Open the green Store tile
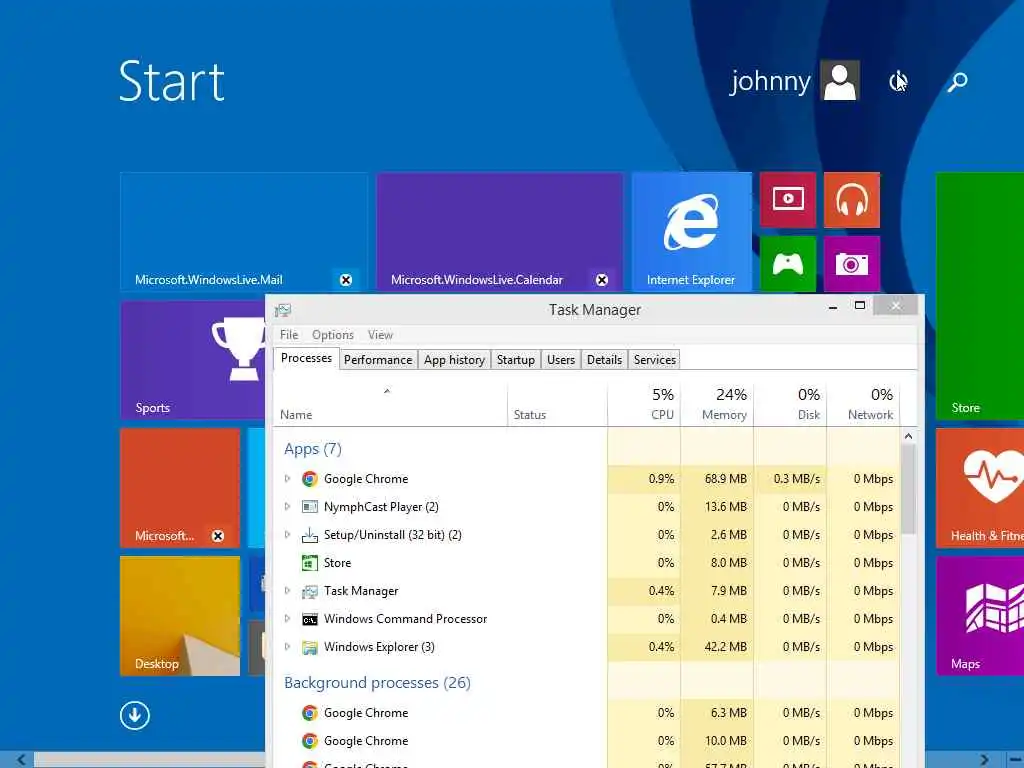 coord(980,296)
